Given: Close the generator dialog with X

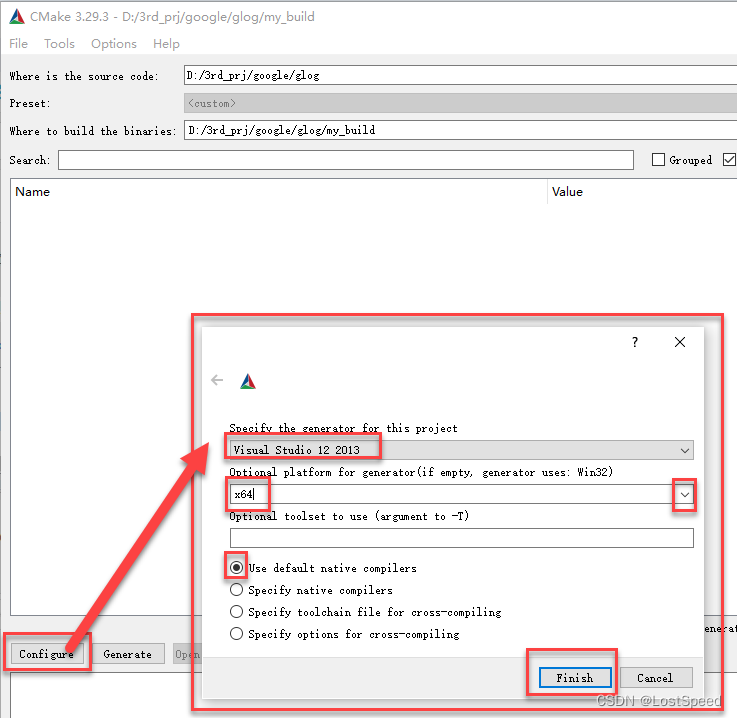Looking at the screenshot, I should click(x=680, y=342).
